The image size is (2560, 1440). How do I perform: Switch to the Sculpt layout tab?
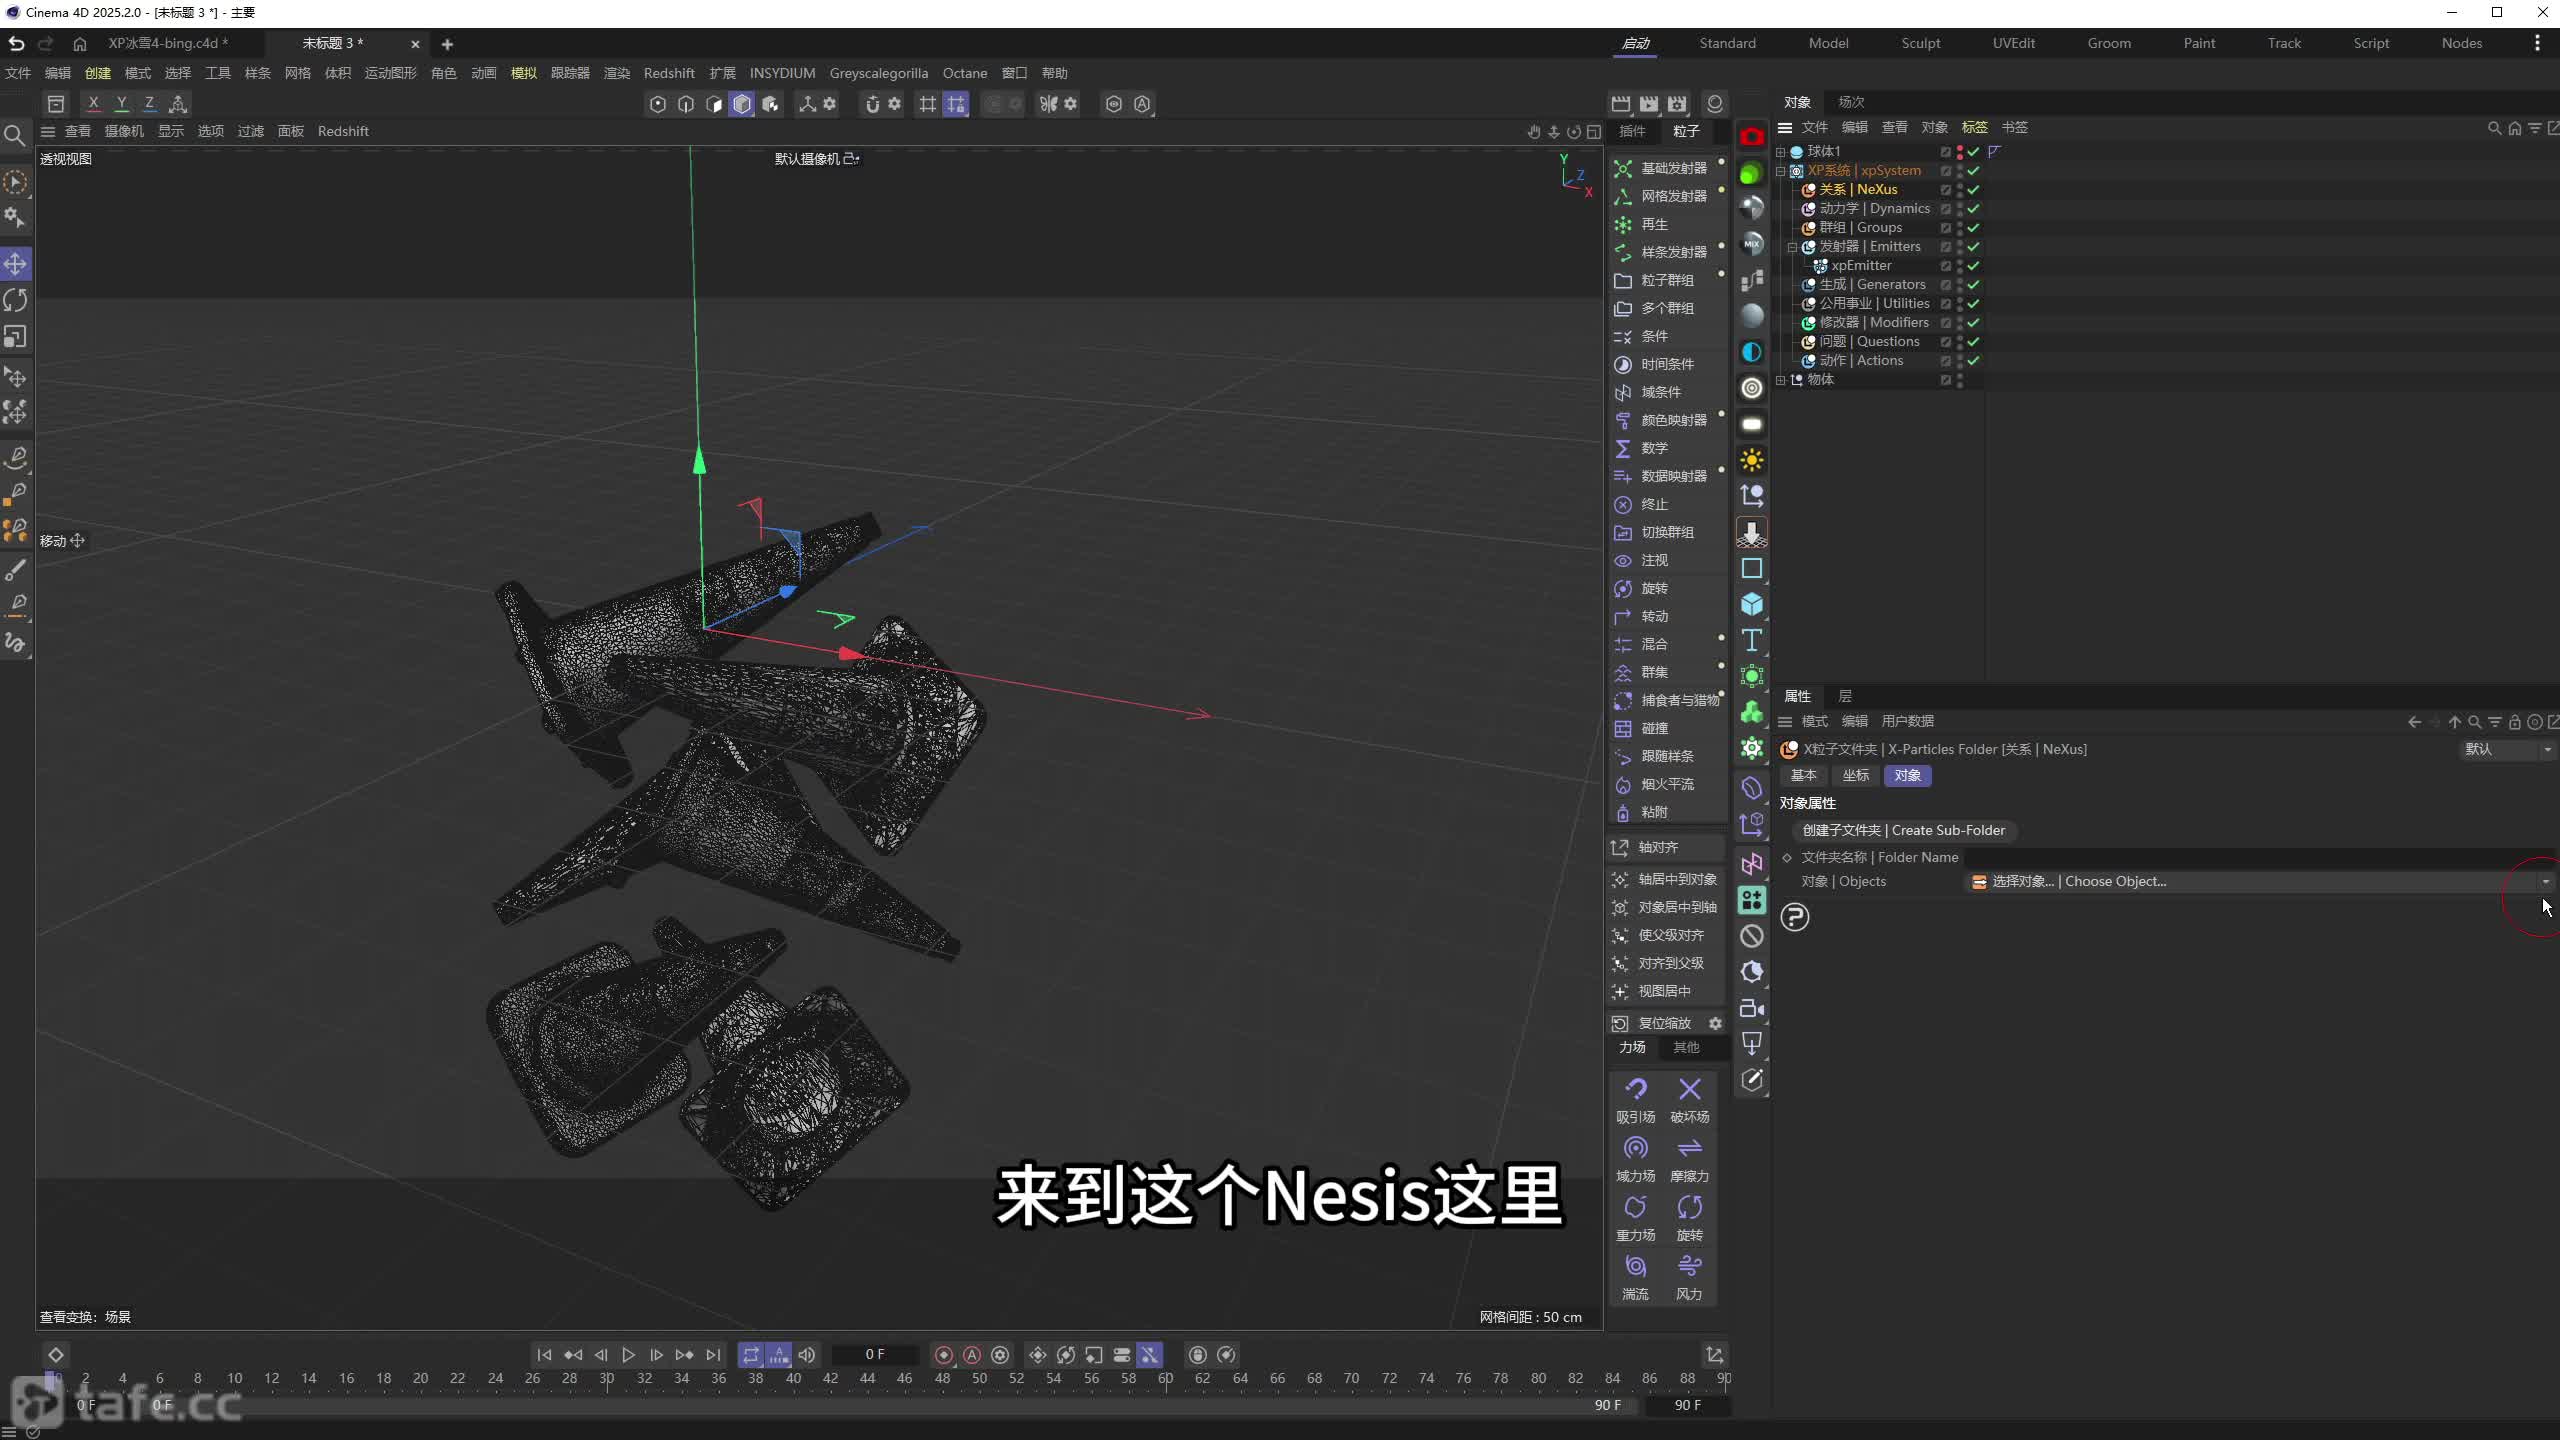[x=1920, y=43]
